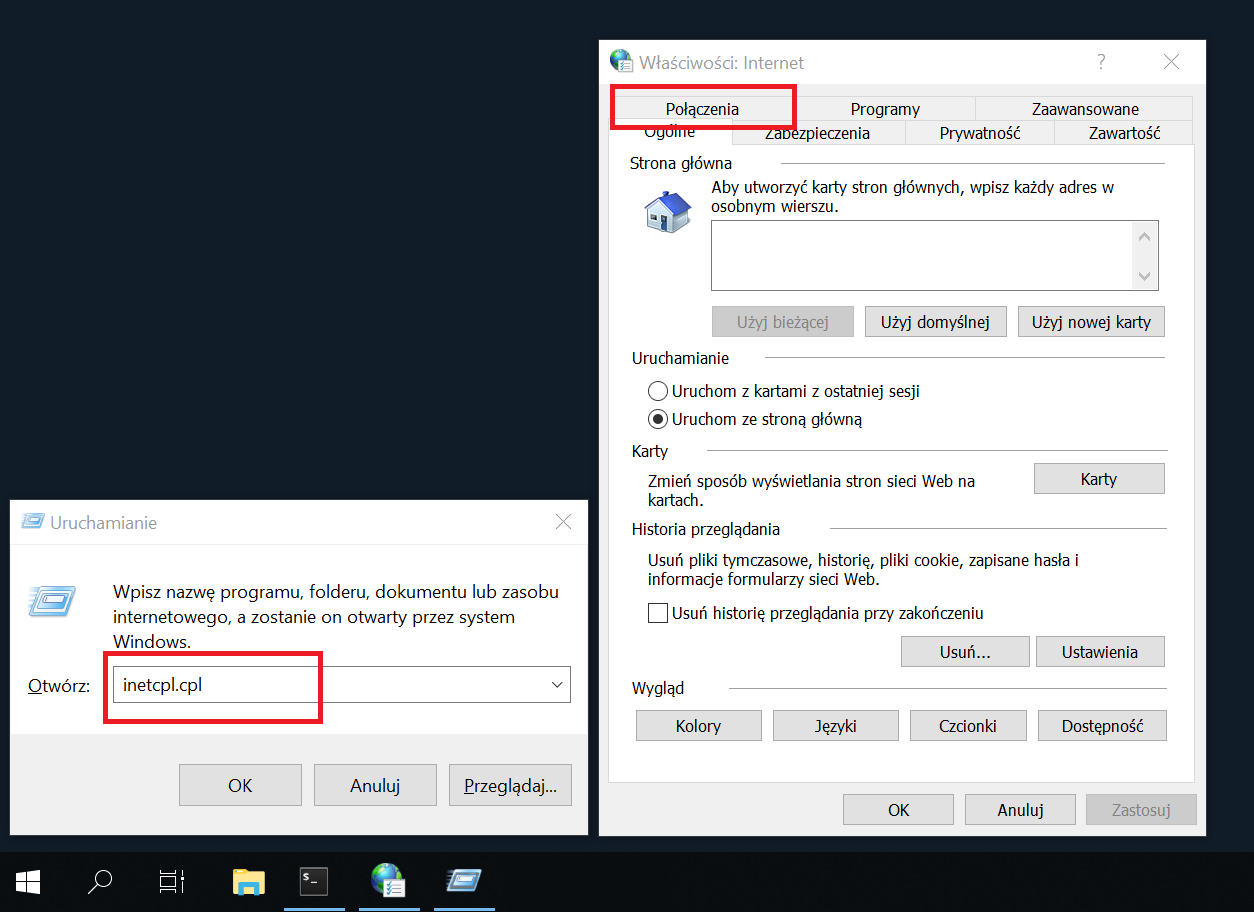Select 'Uruchom z kartami z ostatniej sesji' option
Viewport: 1254px width, 912px height.
(x=658, y=391)
